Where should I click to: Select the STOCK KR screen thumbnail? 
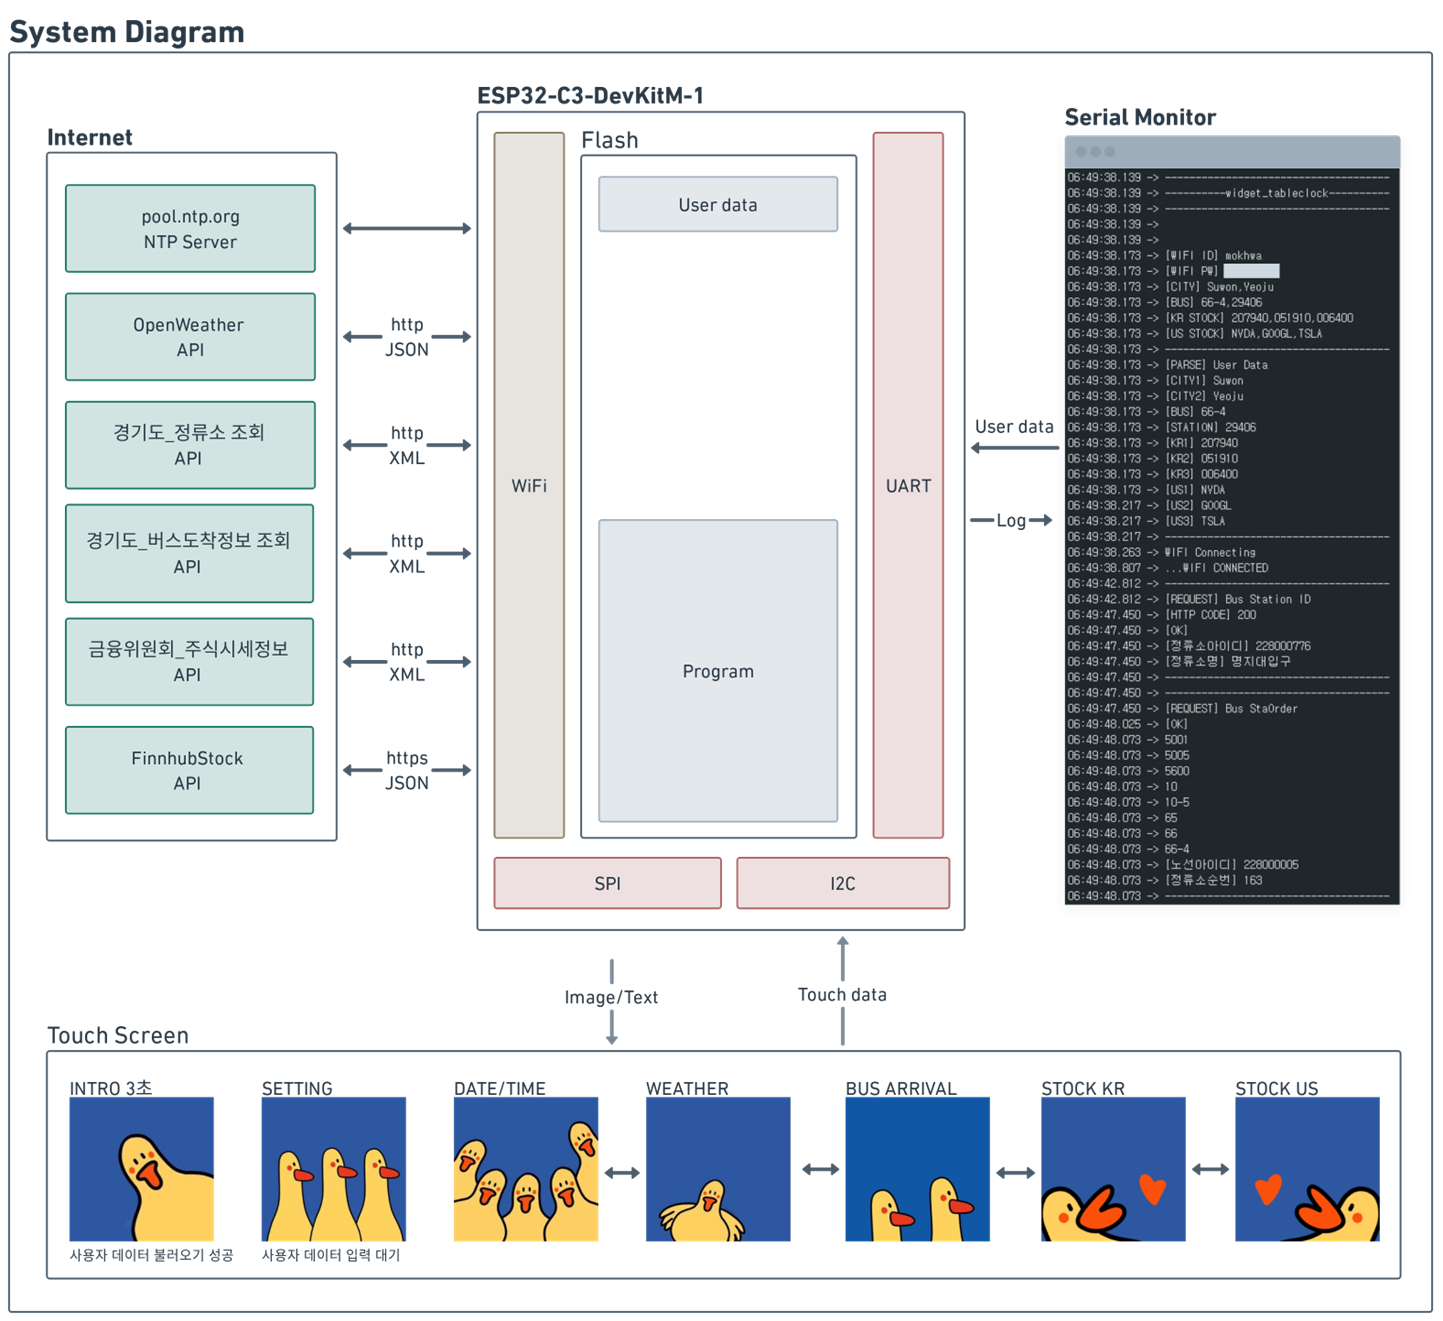pyautogui.click(x=1113, y=1169)
